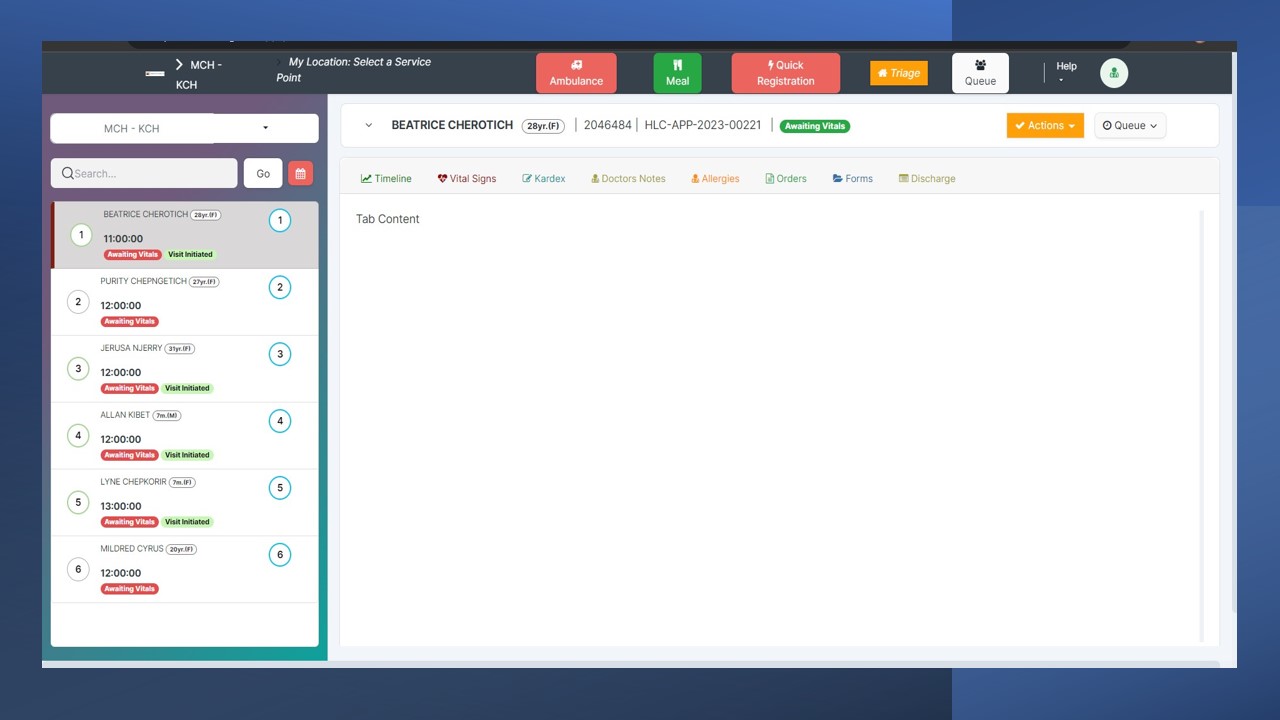Click the green user profile avatar
This screenshot has width=1280, height=720.
pos(1114,73)
